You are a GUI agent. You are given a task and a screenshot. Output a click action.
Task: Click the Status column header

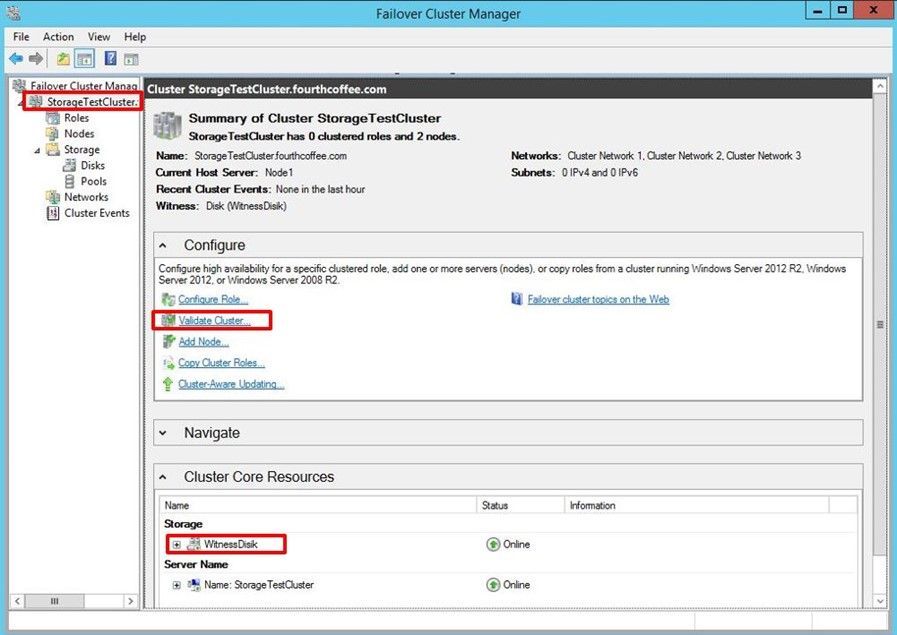[521, 505]
